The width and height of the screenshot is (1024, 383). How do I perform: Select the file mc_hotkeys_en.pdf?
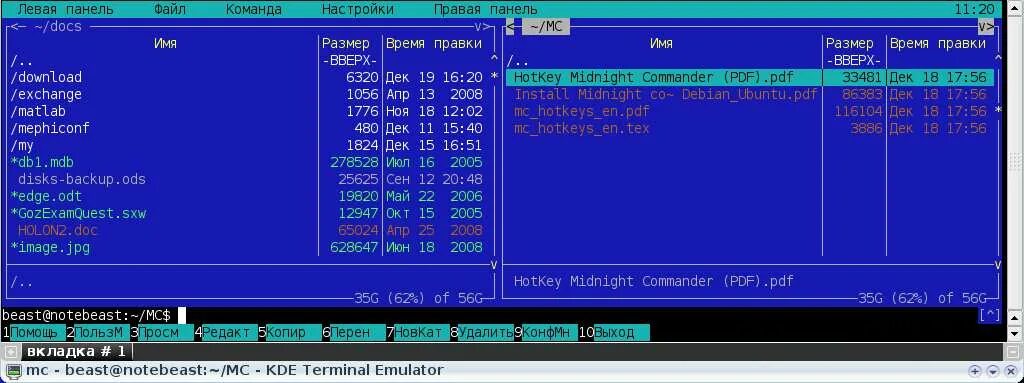(x=750, y=111)
